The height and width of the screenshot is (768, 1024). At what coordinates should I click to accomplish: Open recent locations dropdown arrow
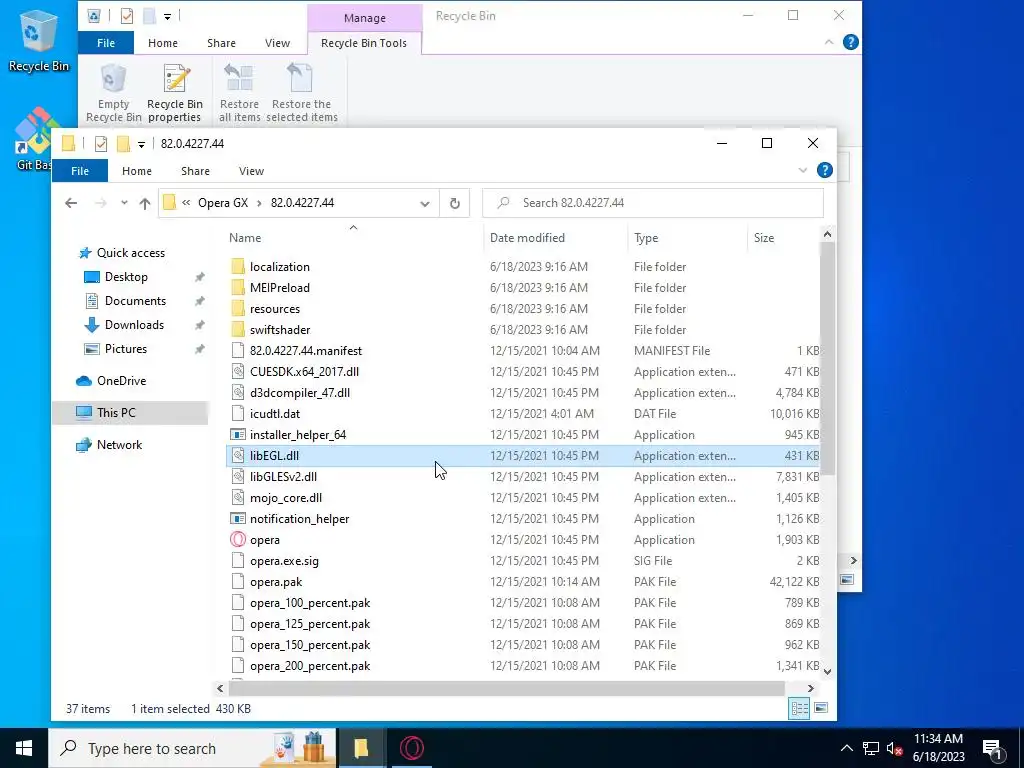click(x=124, y=203)
